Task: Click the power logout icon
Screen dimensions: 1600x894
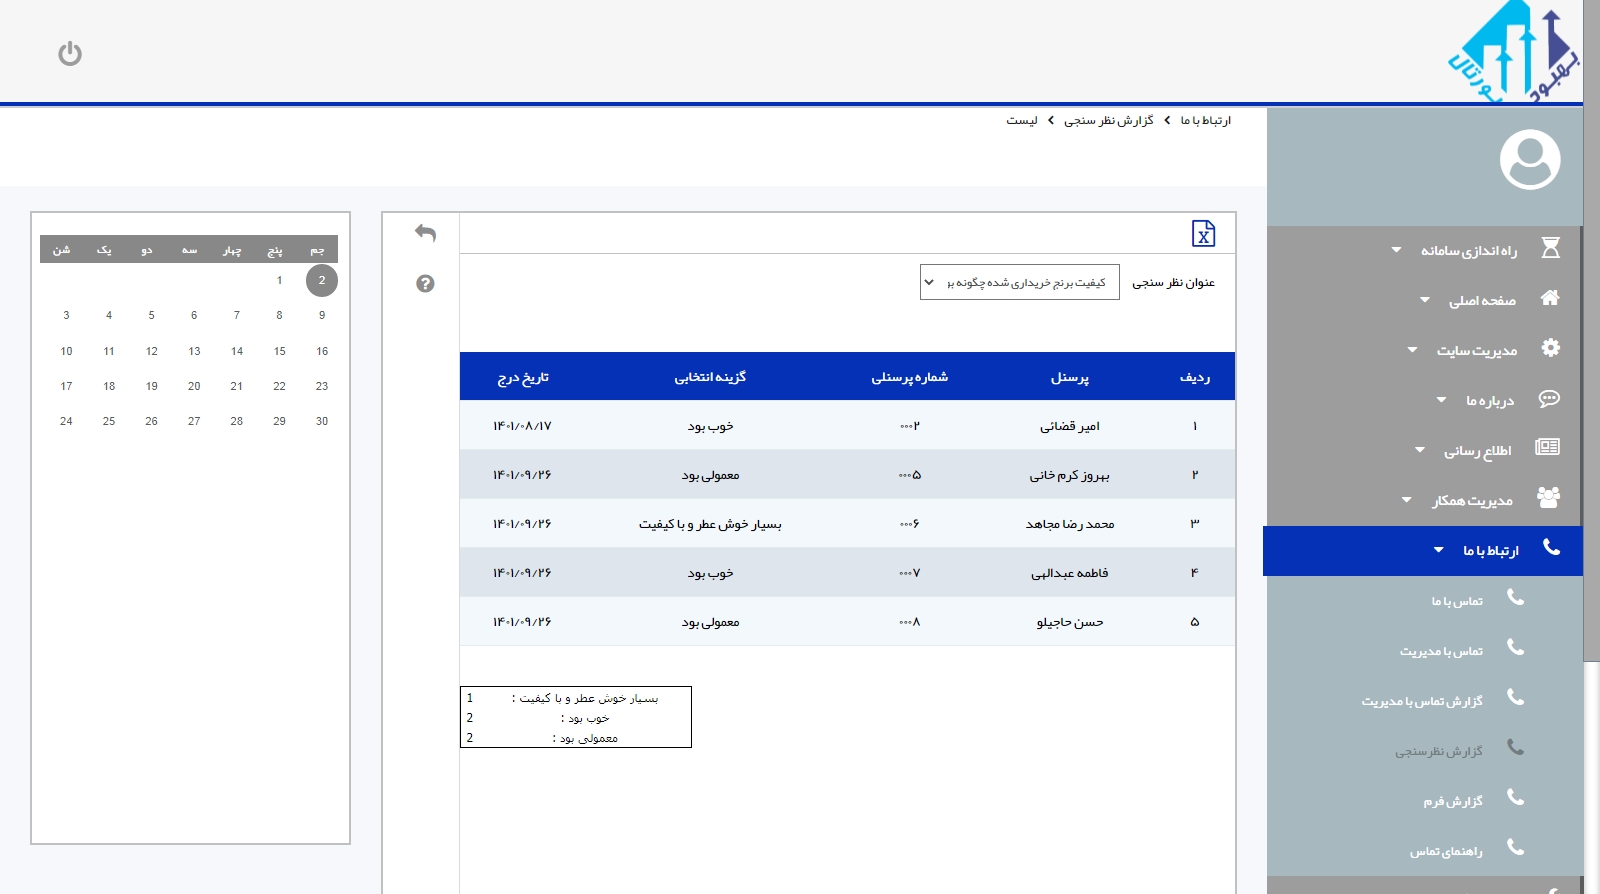Action: click(70, 54)
